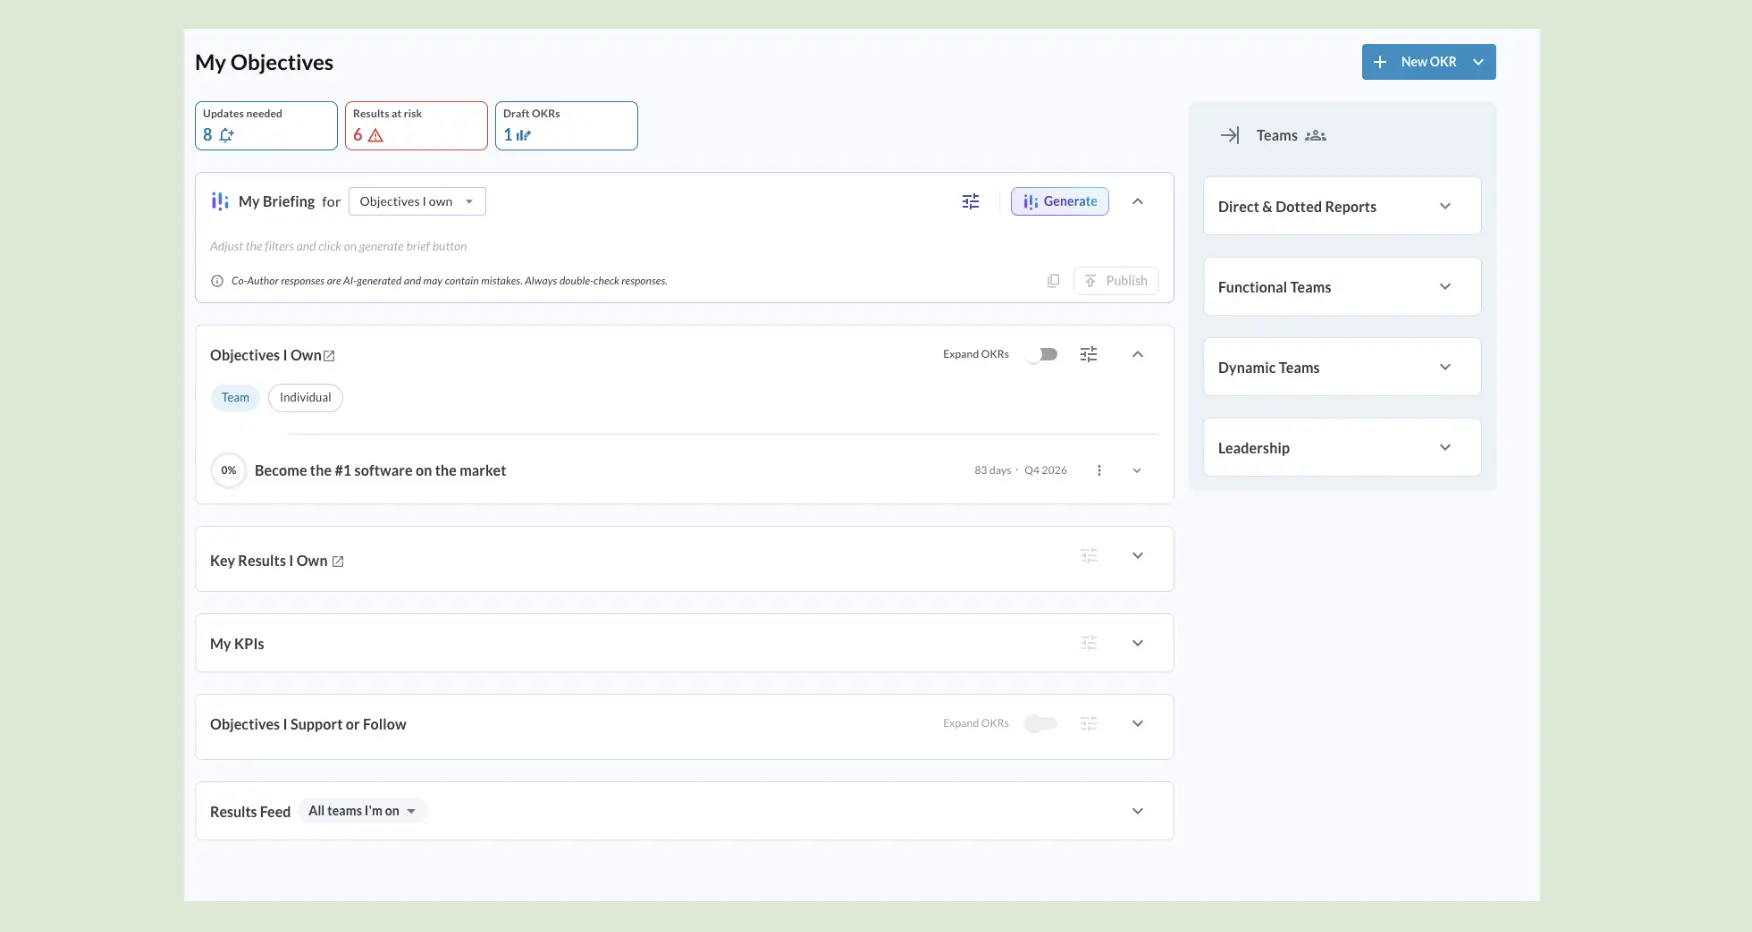Open the New OKR dropdown arrow
The height and width of the screenshot is (932, 1752).
1479,62
